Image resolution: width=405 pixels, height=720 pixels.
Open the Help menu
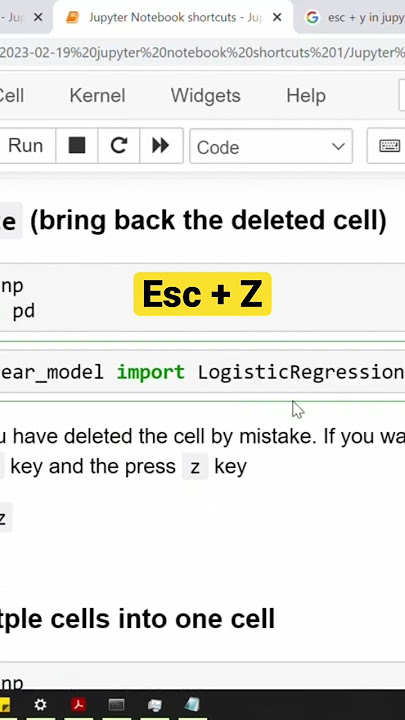coord(306,96)
